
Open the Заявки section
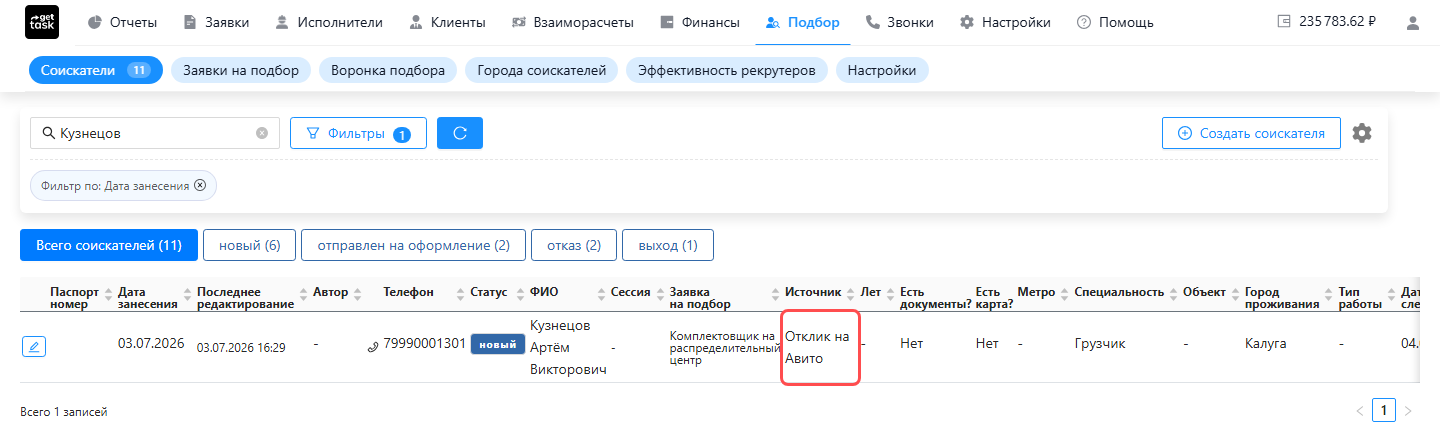pos(216,22)
